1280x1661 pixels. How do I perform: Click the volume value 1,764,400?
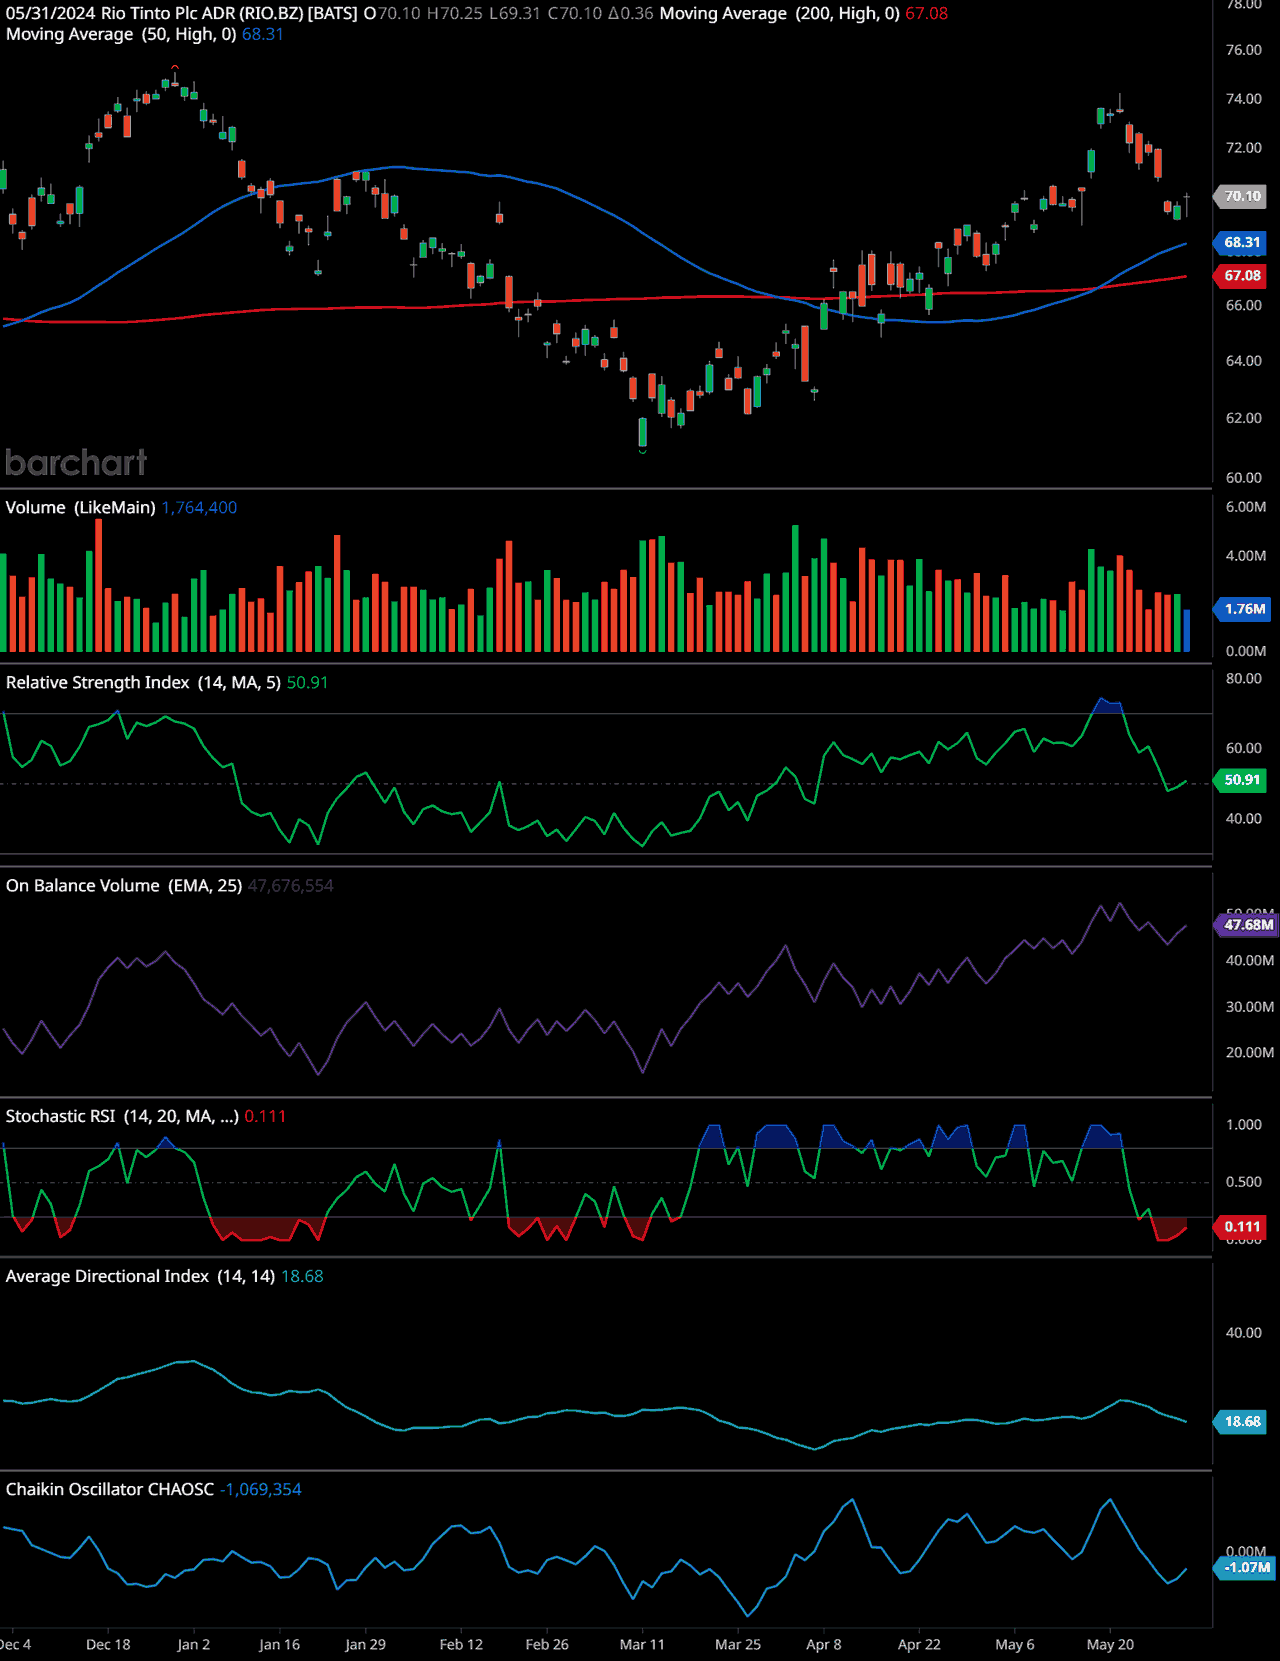click(200, 508)
